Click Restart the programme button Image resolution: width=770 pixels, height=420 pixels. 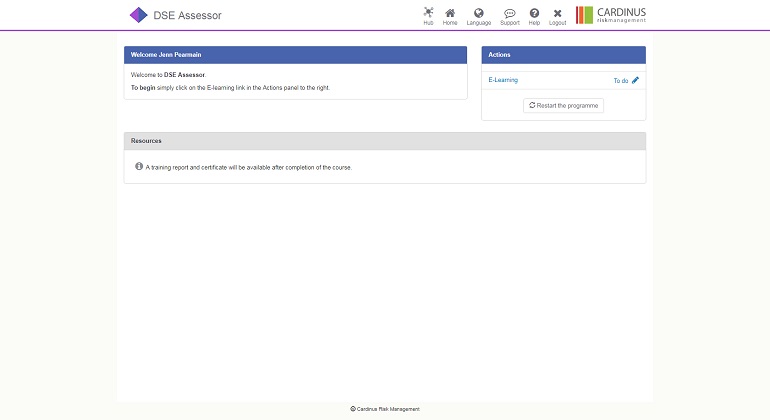pos(563,106)
